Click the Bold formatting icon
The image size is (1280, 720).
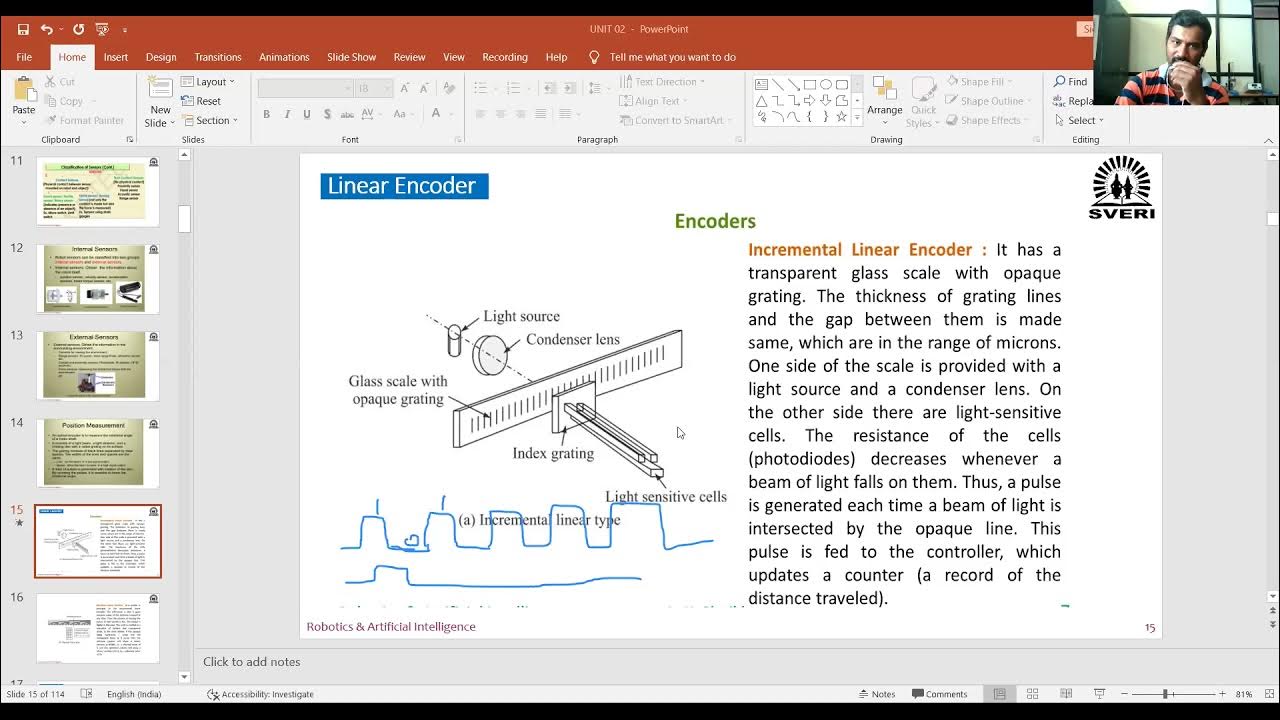(x=267, y=115)
